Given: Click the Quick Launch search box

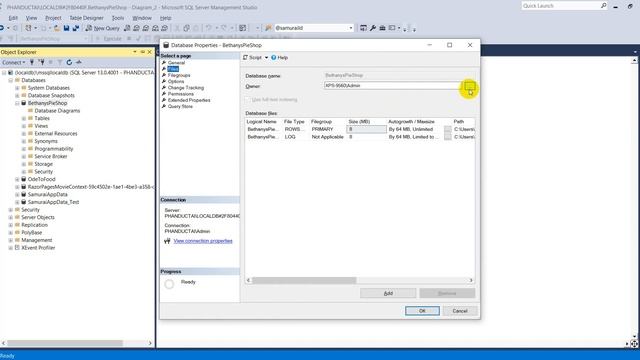Looking at the screenshot, I should tap(564, 6).
